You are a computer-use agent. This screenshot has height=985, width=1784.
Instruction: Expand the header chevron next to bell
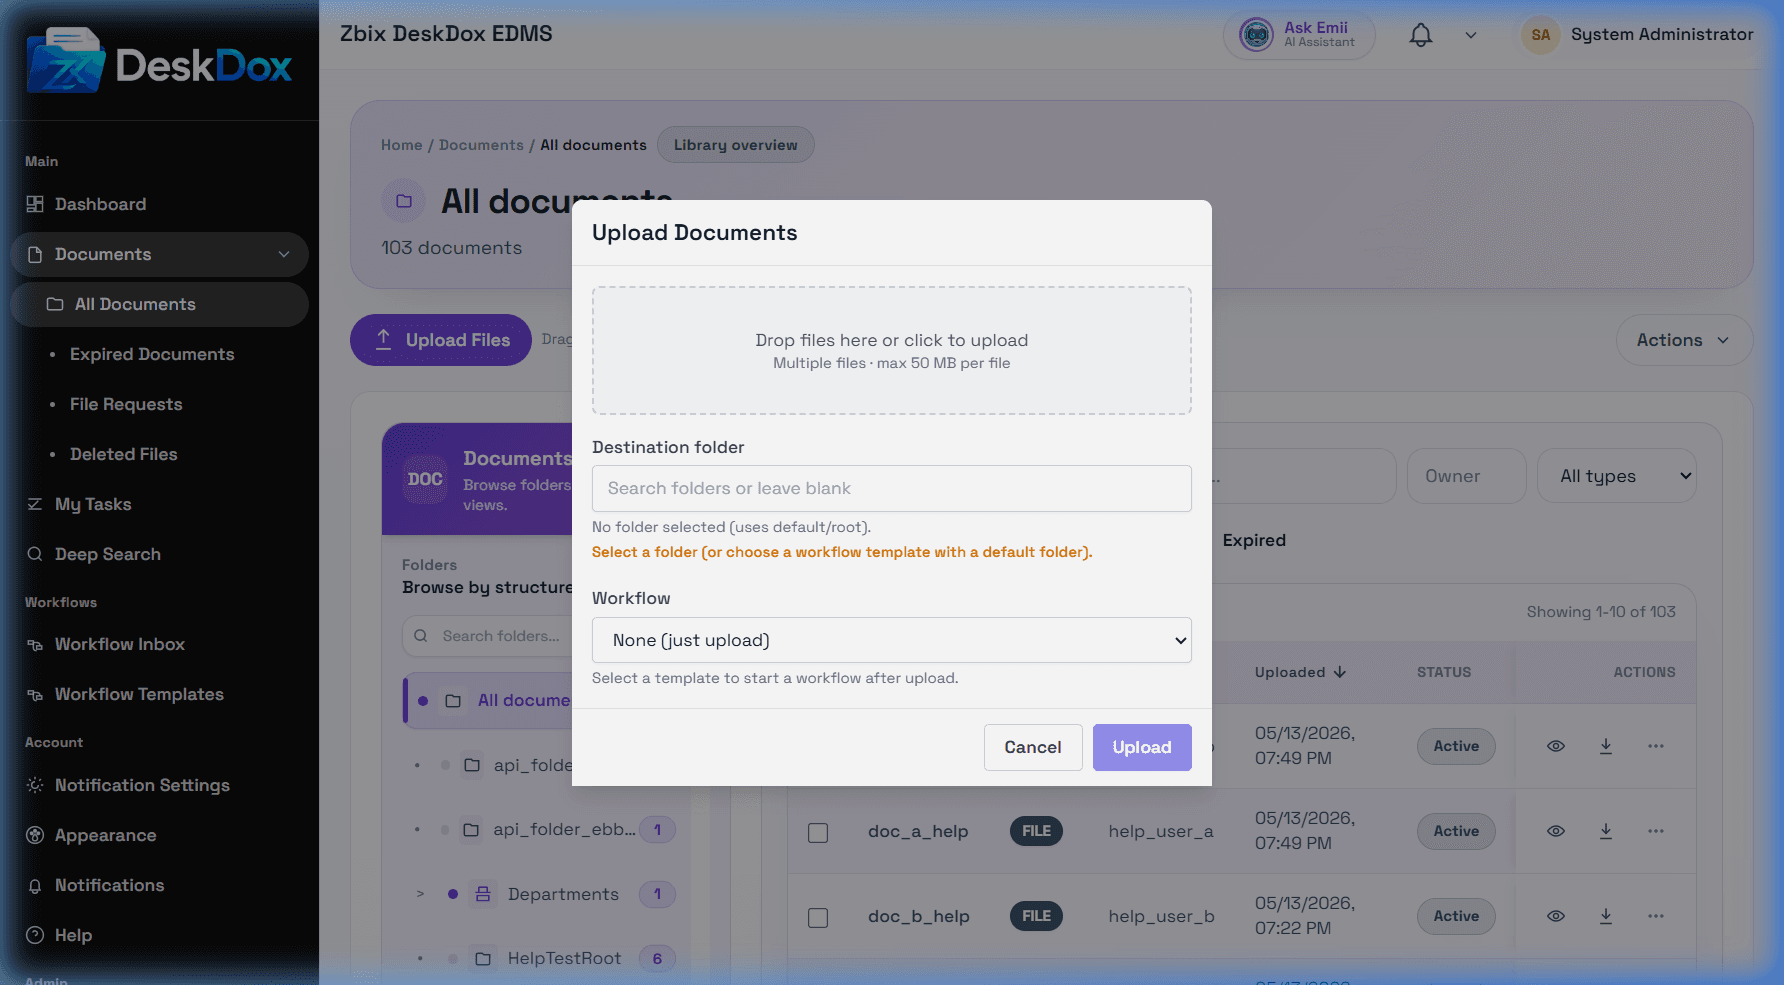pyautogui.click(x=1471, y=35)
